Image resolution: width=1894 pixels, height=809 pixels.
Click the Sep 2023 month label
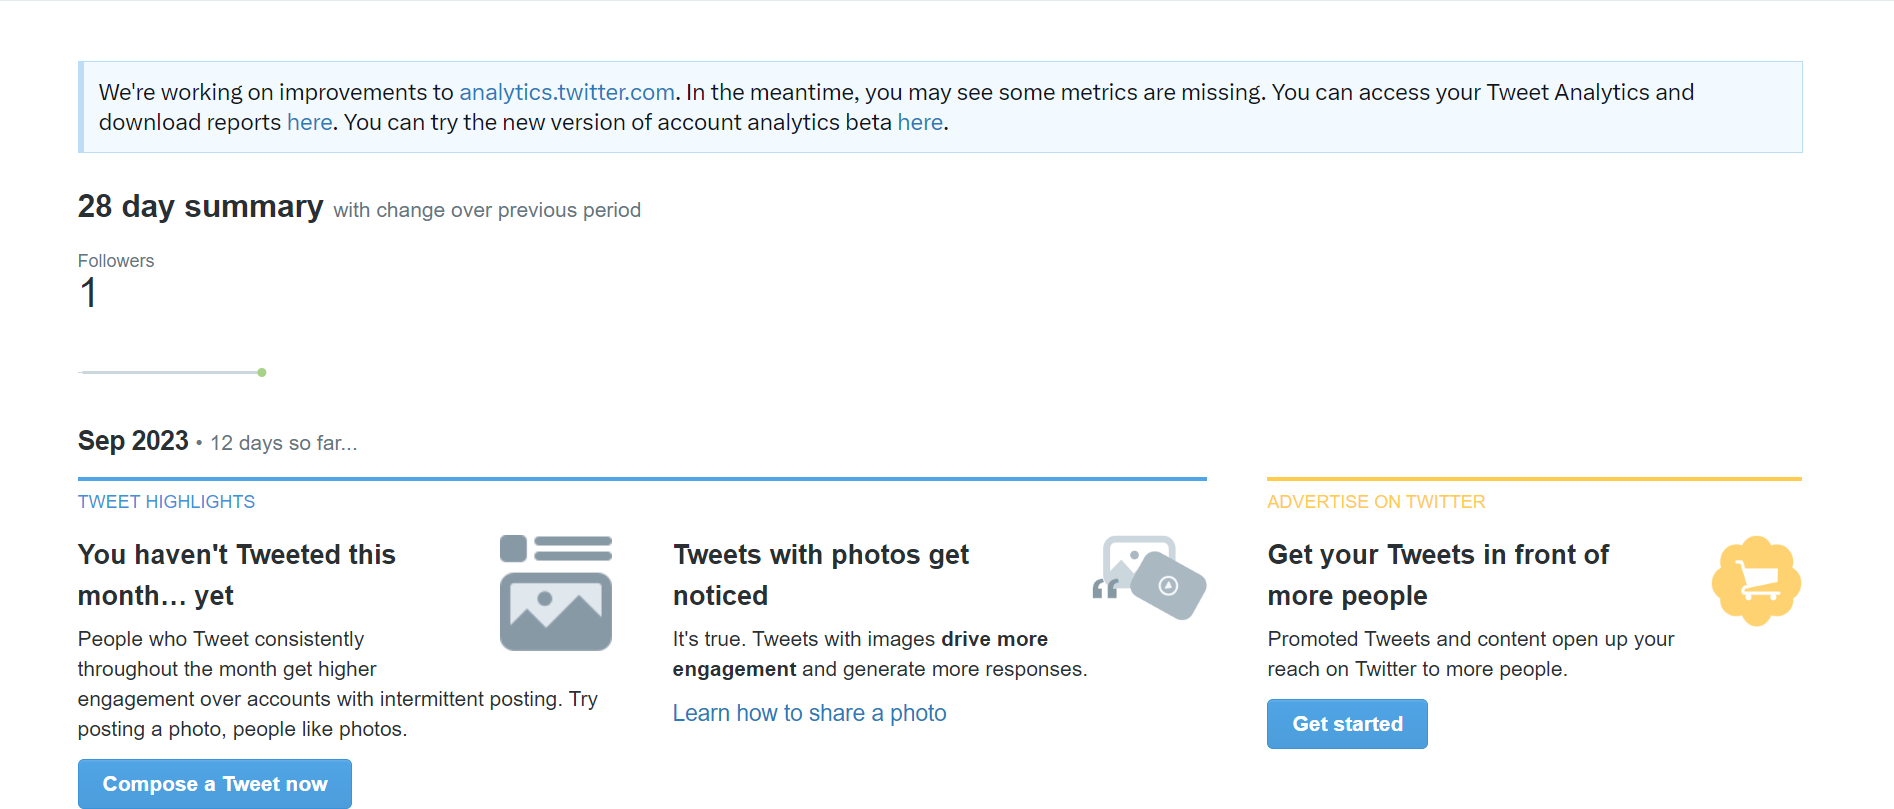(x=133, y=440)
